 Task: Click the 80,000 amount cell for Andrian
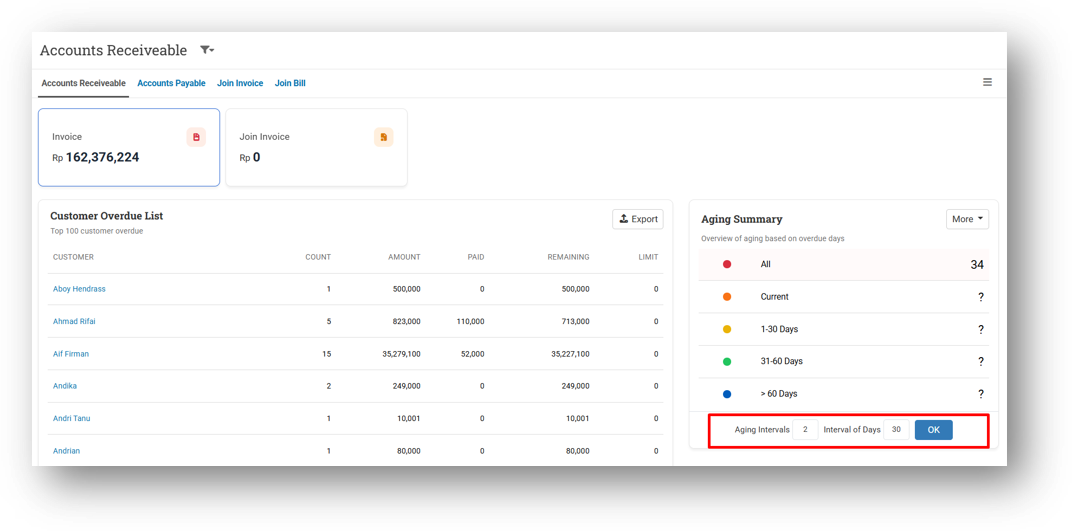[409, 451]
